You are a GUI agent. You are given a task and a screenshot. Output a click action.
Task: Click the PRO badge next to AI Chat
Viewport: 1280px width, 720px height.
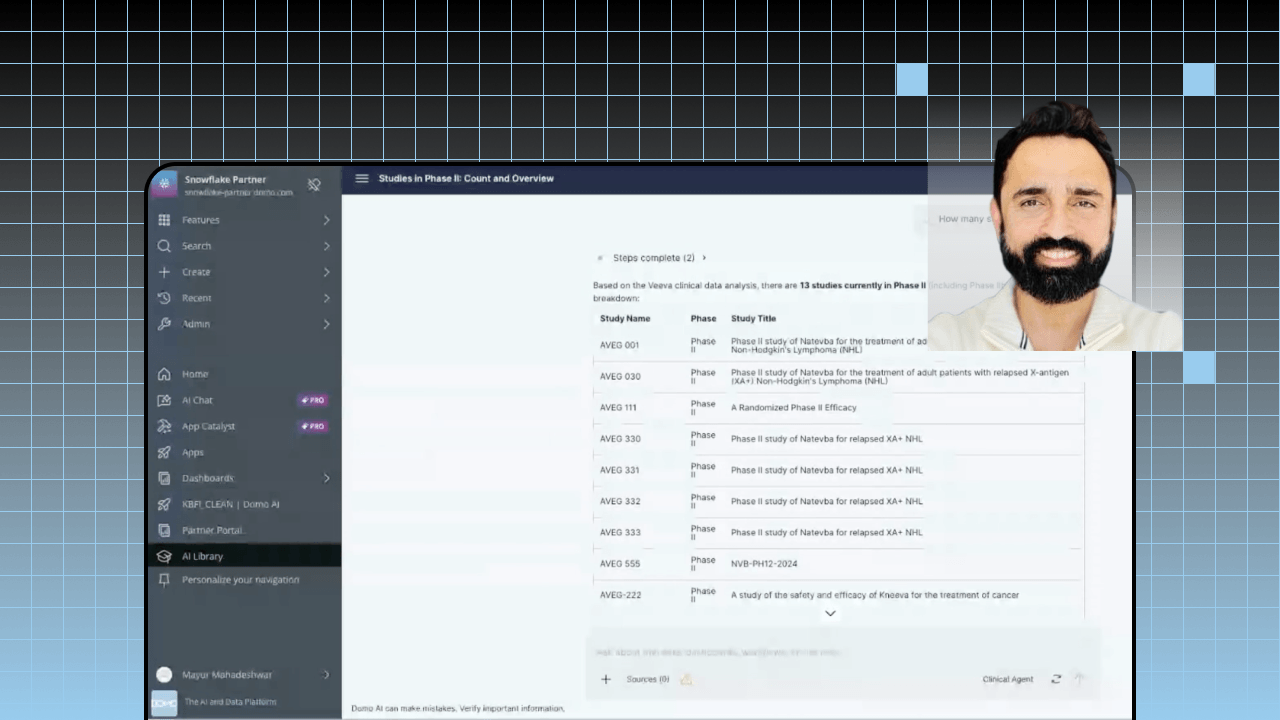pos(313,400)
